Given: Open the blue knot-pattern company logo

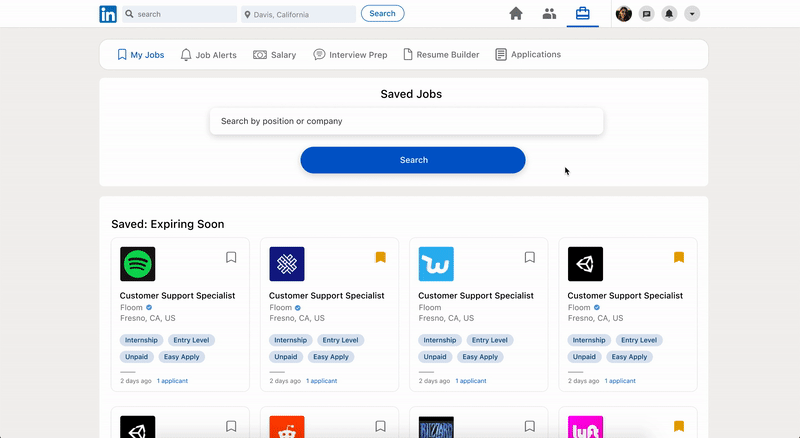Looking at the screenshot, I should click(287, 264).
